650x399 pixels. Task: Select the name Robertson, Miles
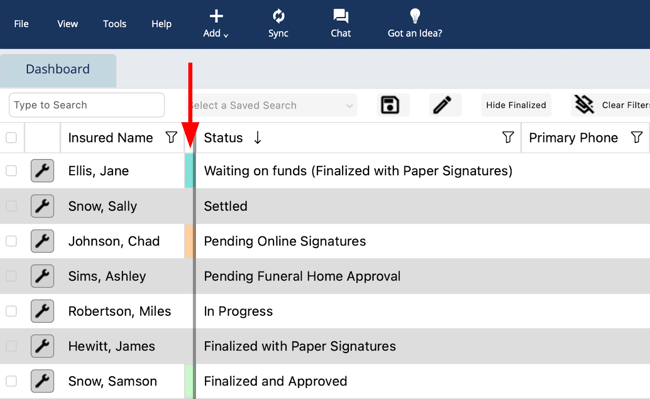119,311
